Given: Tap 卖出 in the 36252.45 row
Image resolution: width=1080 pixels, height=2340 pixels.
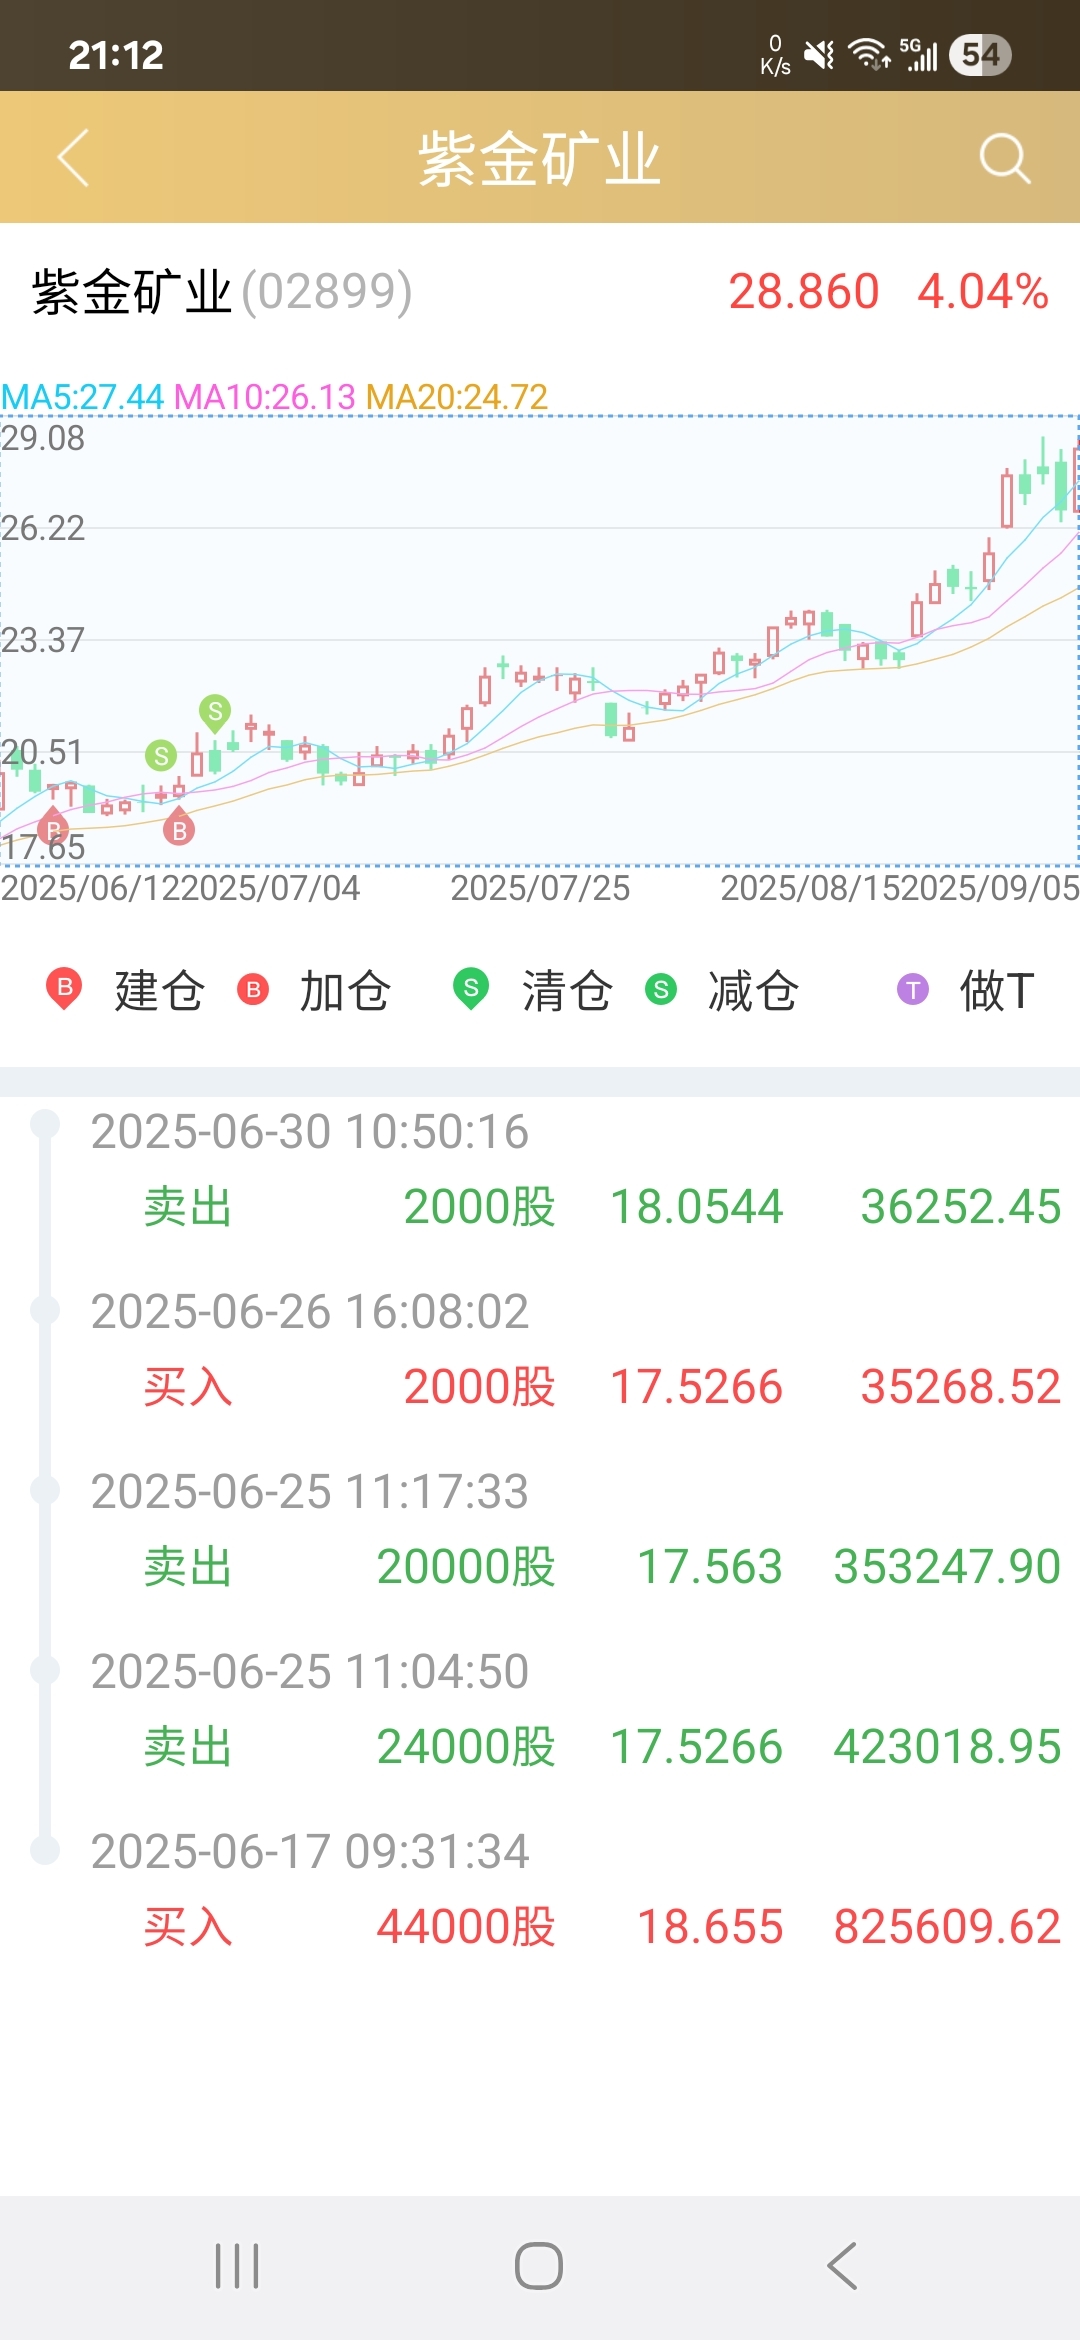Looking at the screenshot, I should click(x=188, y=1207).
